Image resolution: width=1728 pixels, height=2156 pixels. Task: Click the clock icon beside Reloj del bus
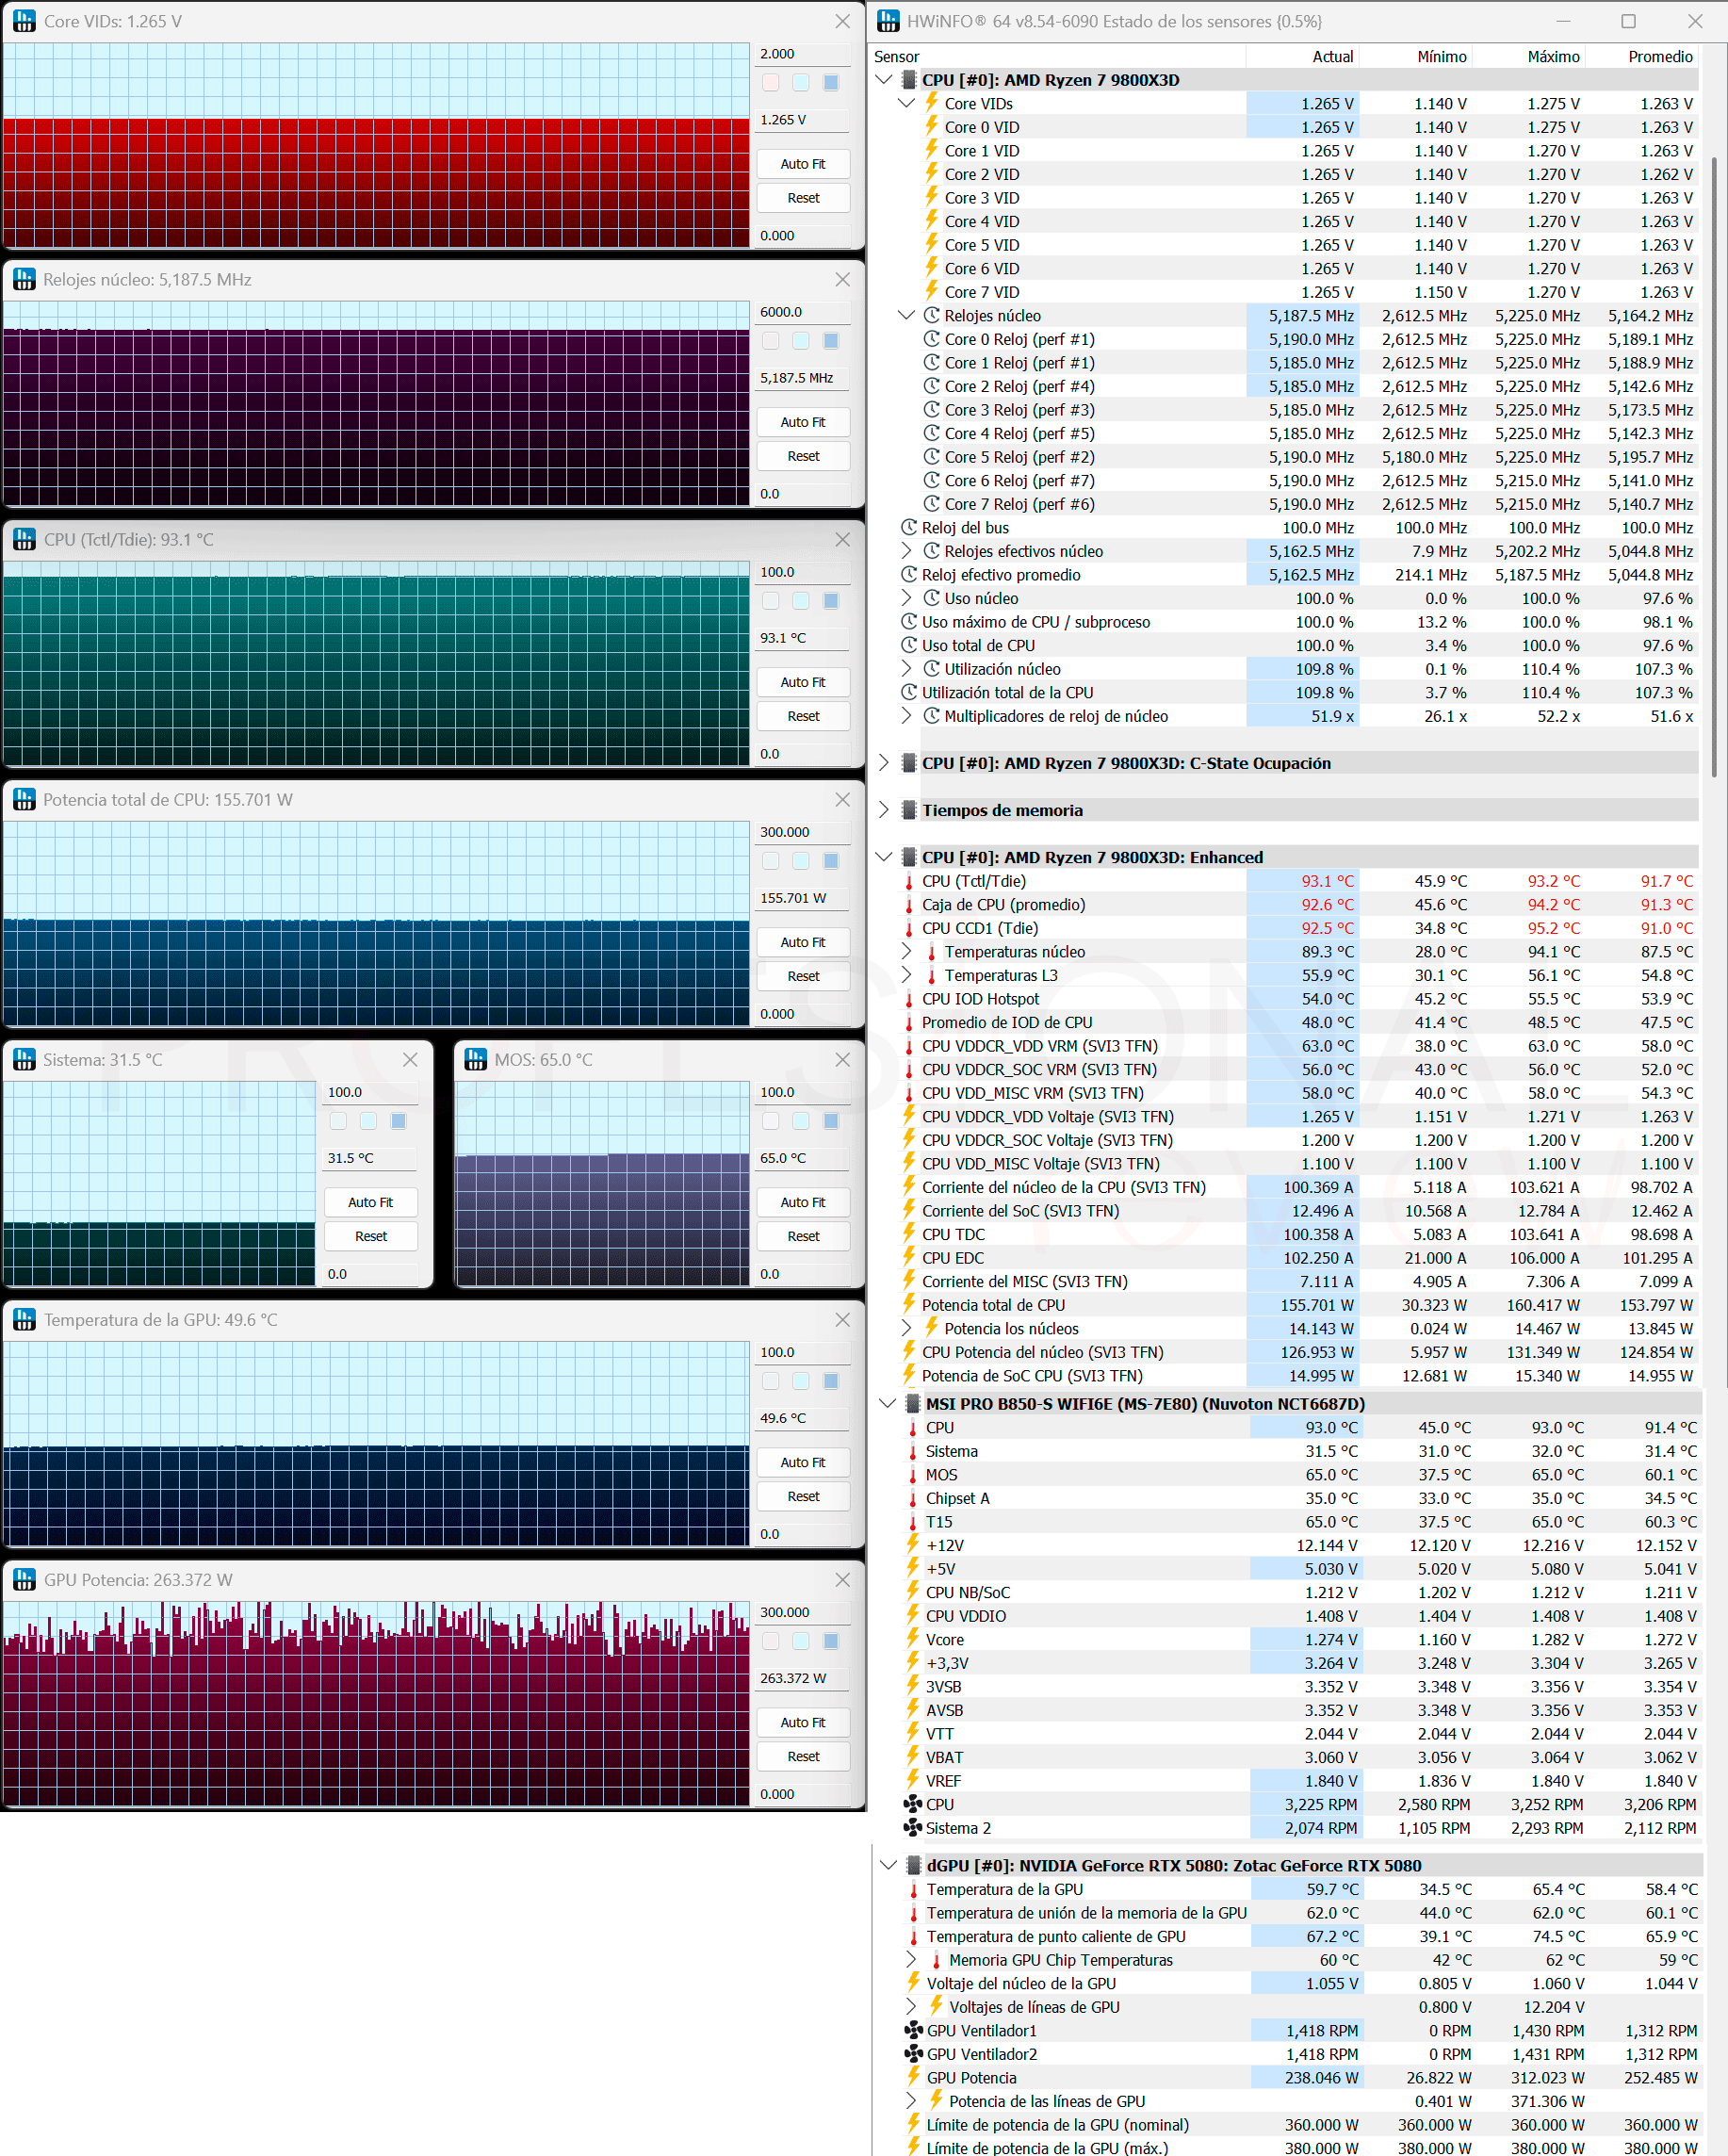(x=909, y=528)
